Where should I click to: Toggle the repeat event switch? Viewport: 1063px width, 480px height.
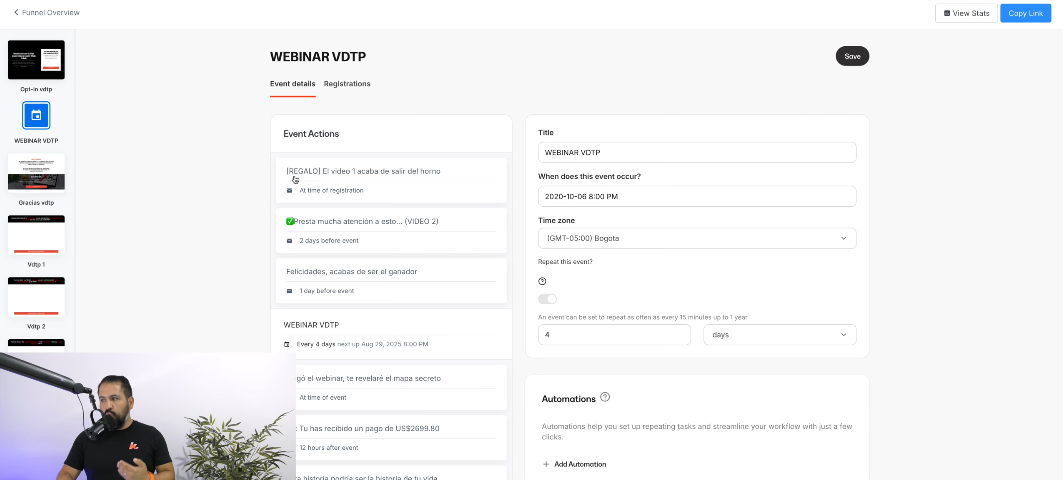[x=548, y=299]
